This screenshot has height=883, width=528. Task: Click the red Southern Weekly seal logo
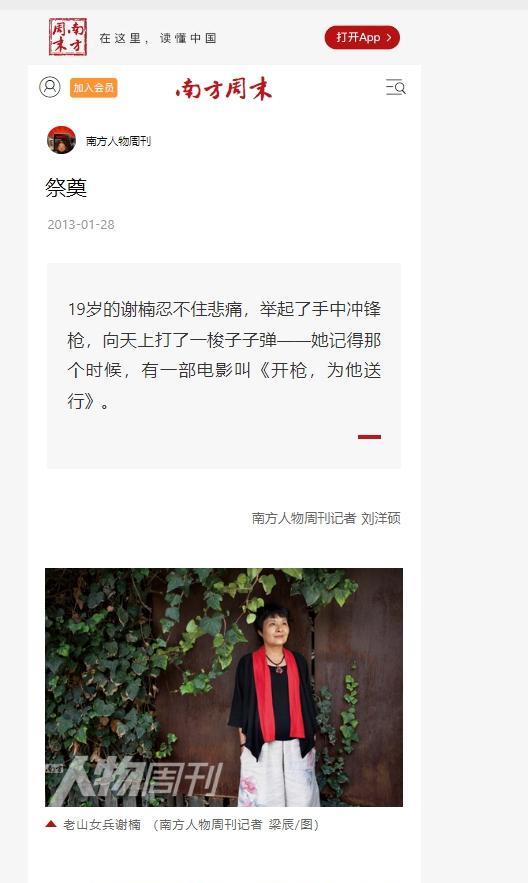tap(68, 37)
